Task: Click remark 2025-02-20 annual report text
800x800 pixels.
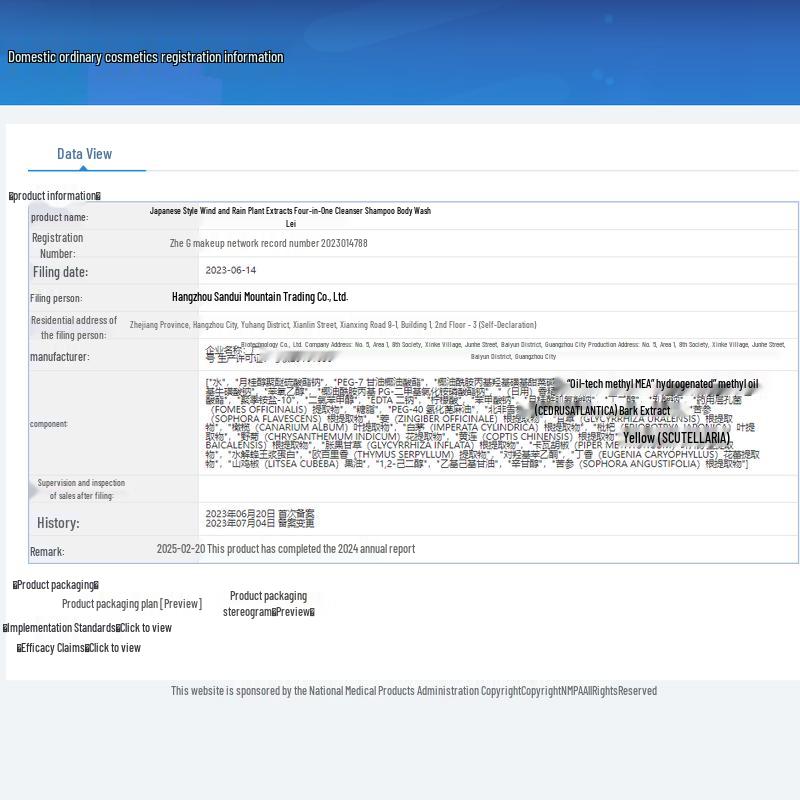Action: point(286,549)
